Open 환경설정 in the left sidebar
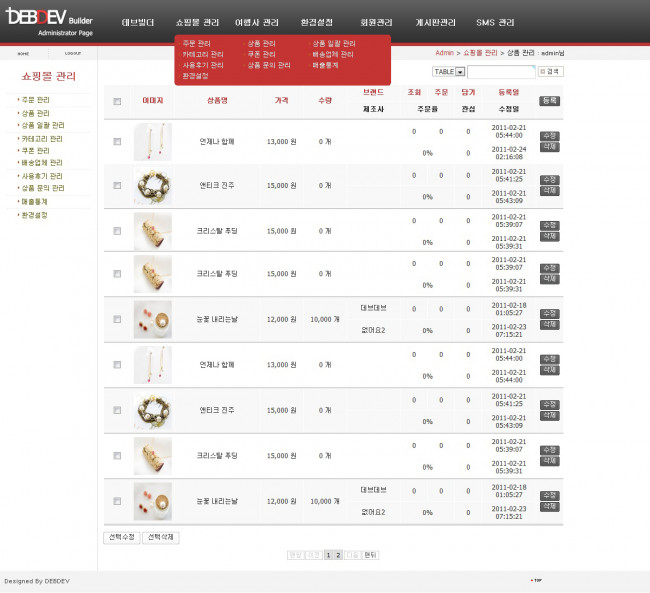The image size is (650, 593). [x=34, y=215]
